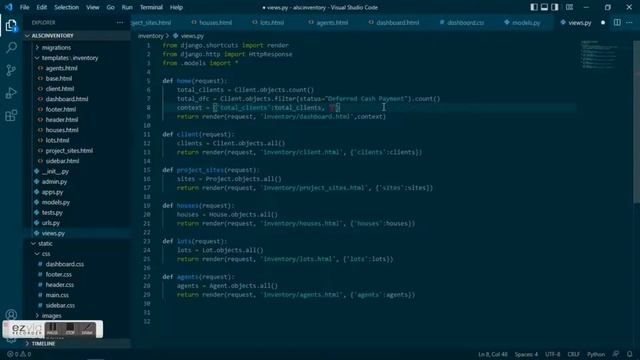Image resolution: width=640 pixels, height=360 pixels.
Task: Open the File menu
Action: coord(24,7)
